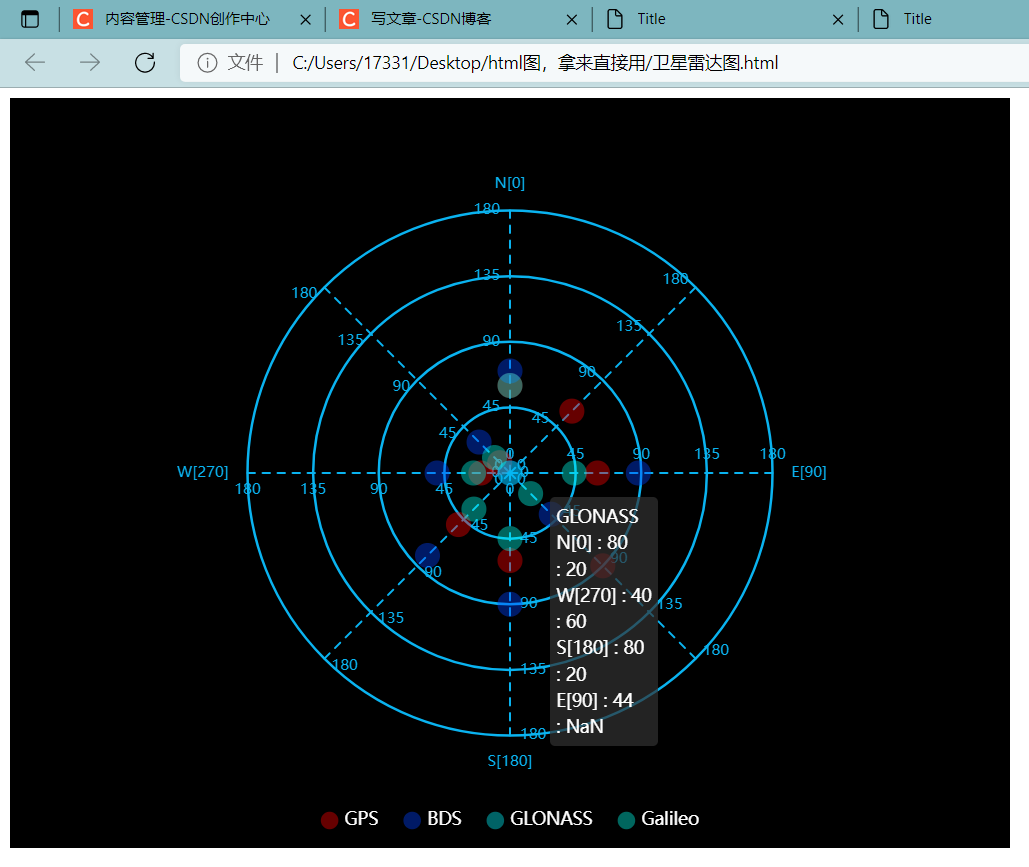Screen dimensions: 1029x867
Task: Click the red GPS point on the E[90] axis beside the 45 ring
Action: pos(597,473)
